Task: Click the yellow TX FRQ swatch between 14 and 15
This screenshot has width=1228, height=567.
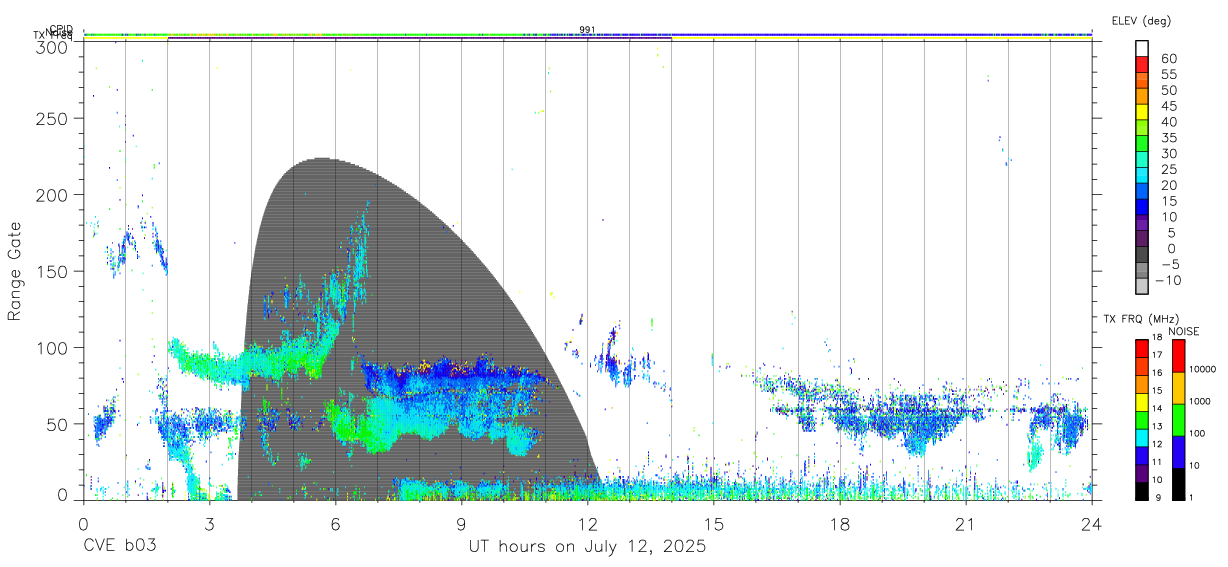Action: [x=1142, y=402]
